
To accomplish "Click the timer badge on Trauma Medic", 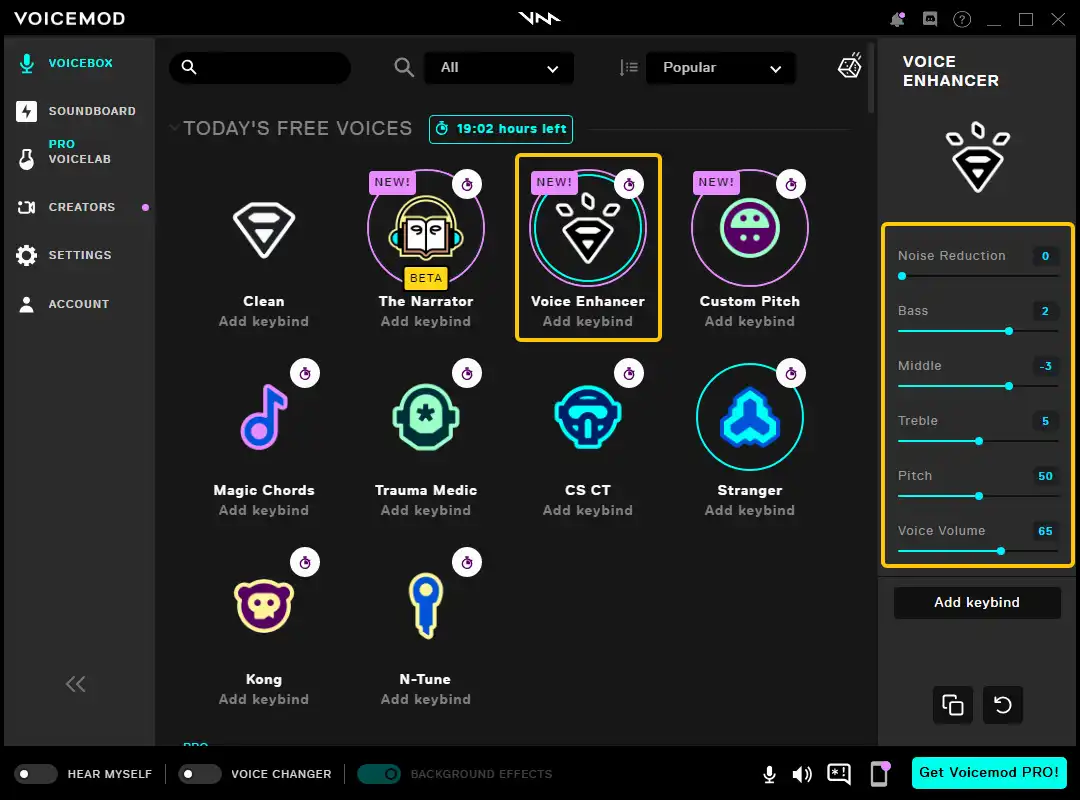I will click(467, 373).
